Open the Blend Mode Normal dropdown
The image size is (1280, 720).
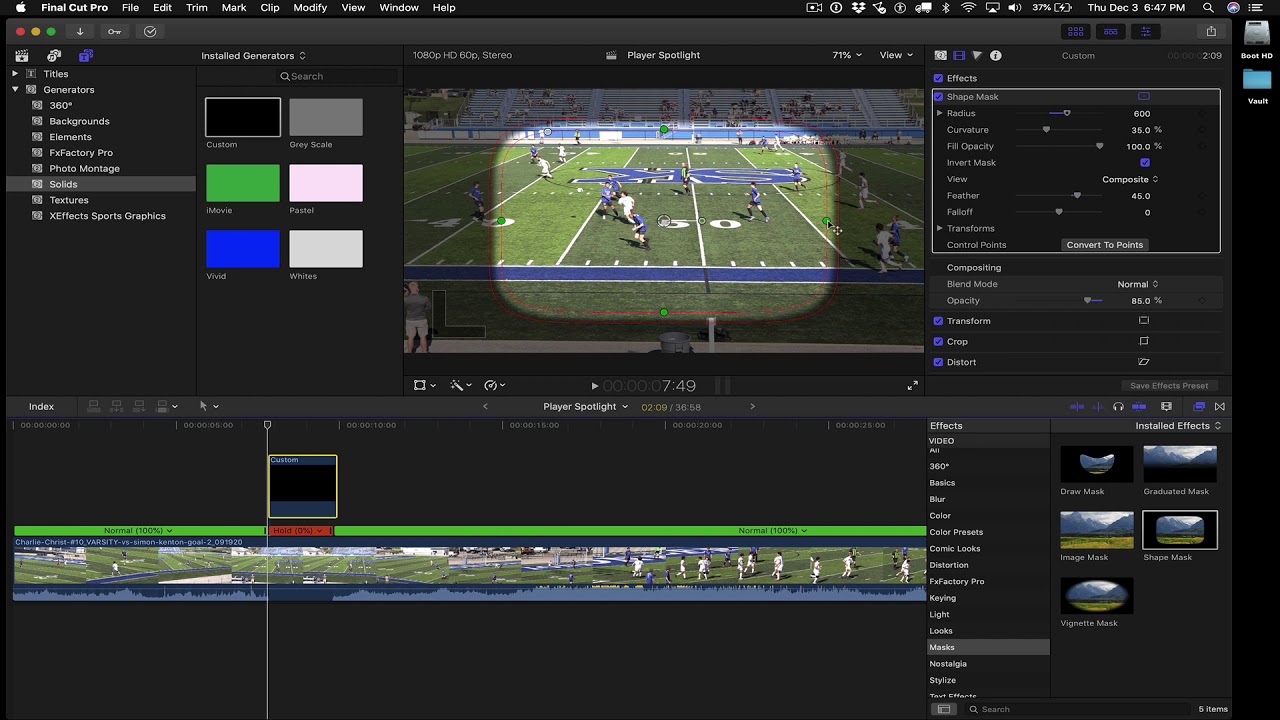(x=1138, y=285)
